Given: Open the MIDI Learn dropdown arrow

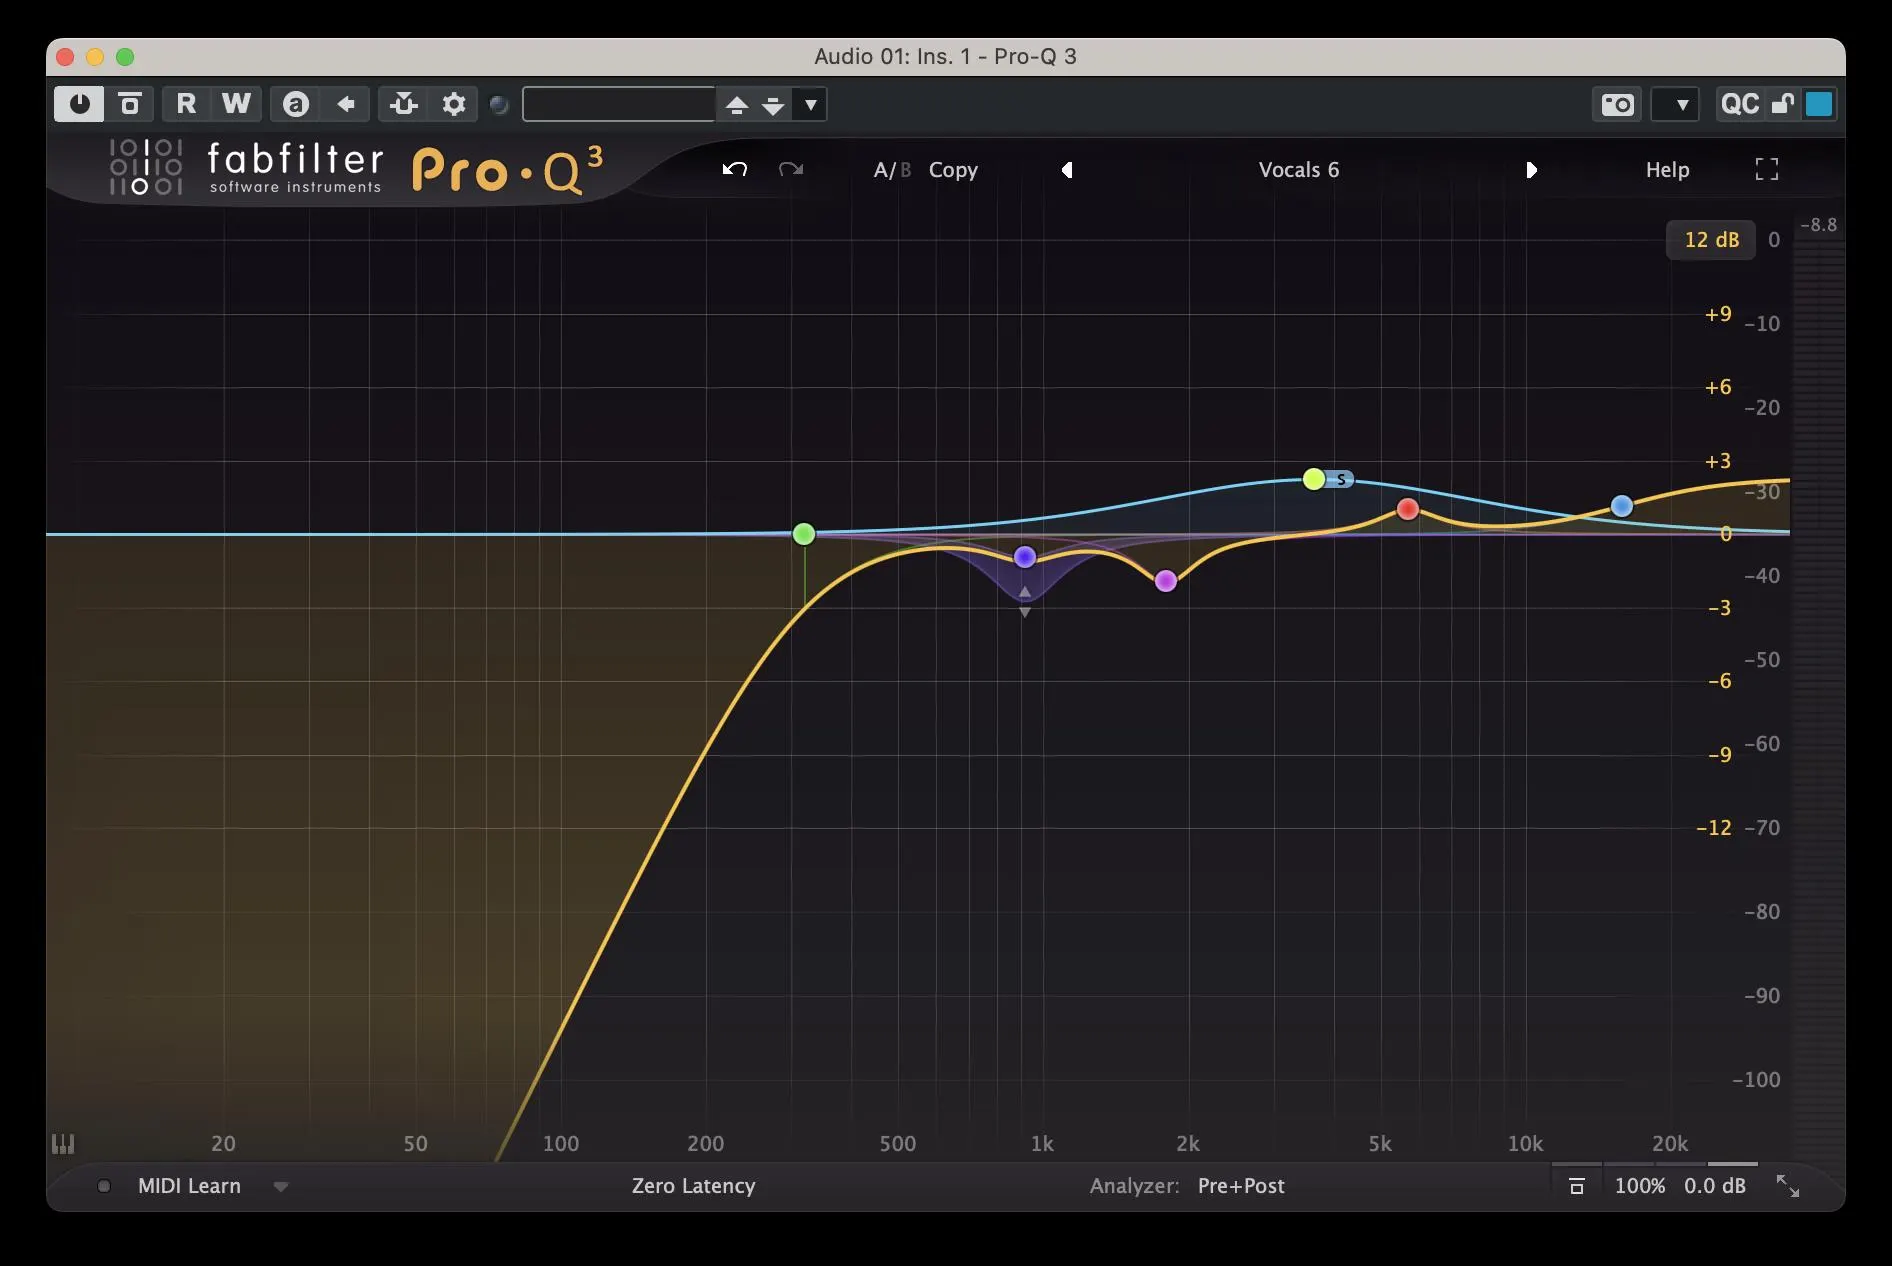Looking at the screenshot, I should pos(281,1186).
